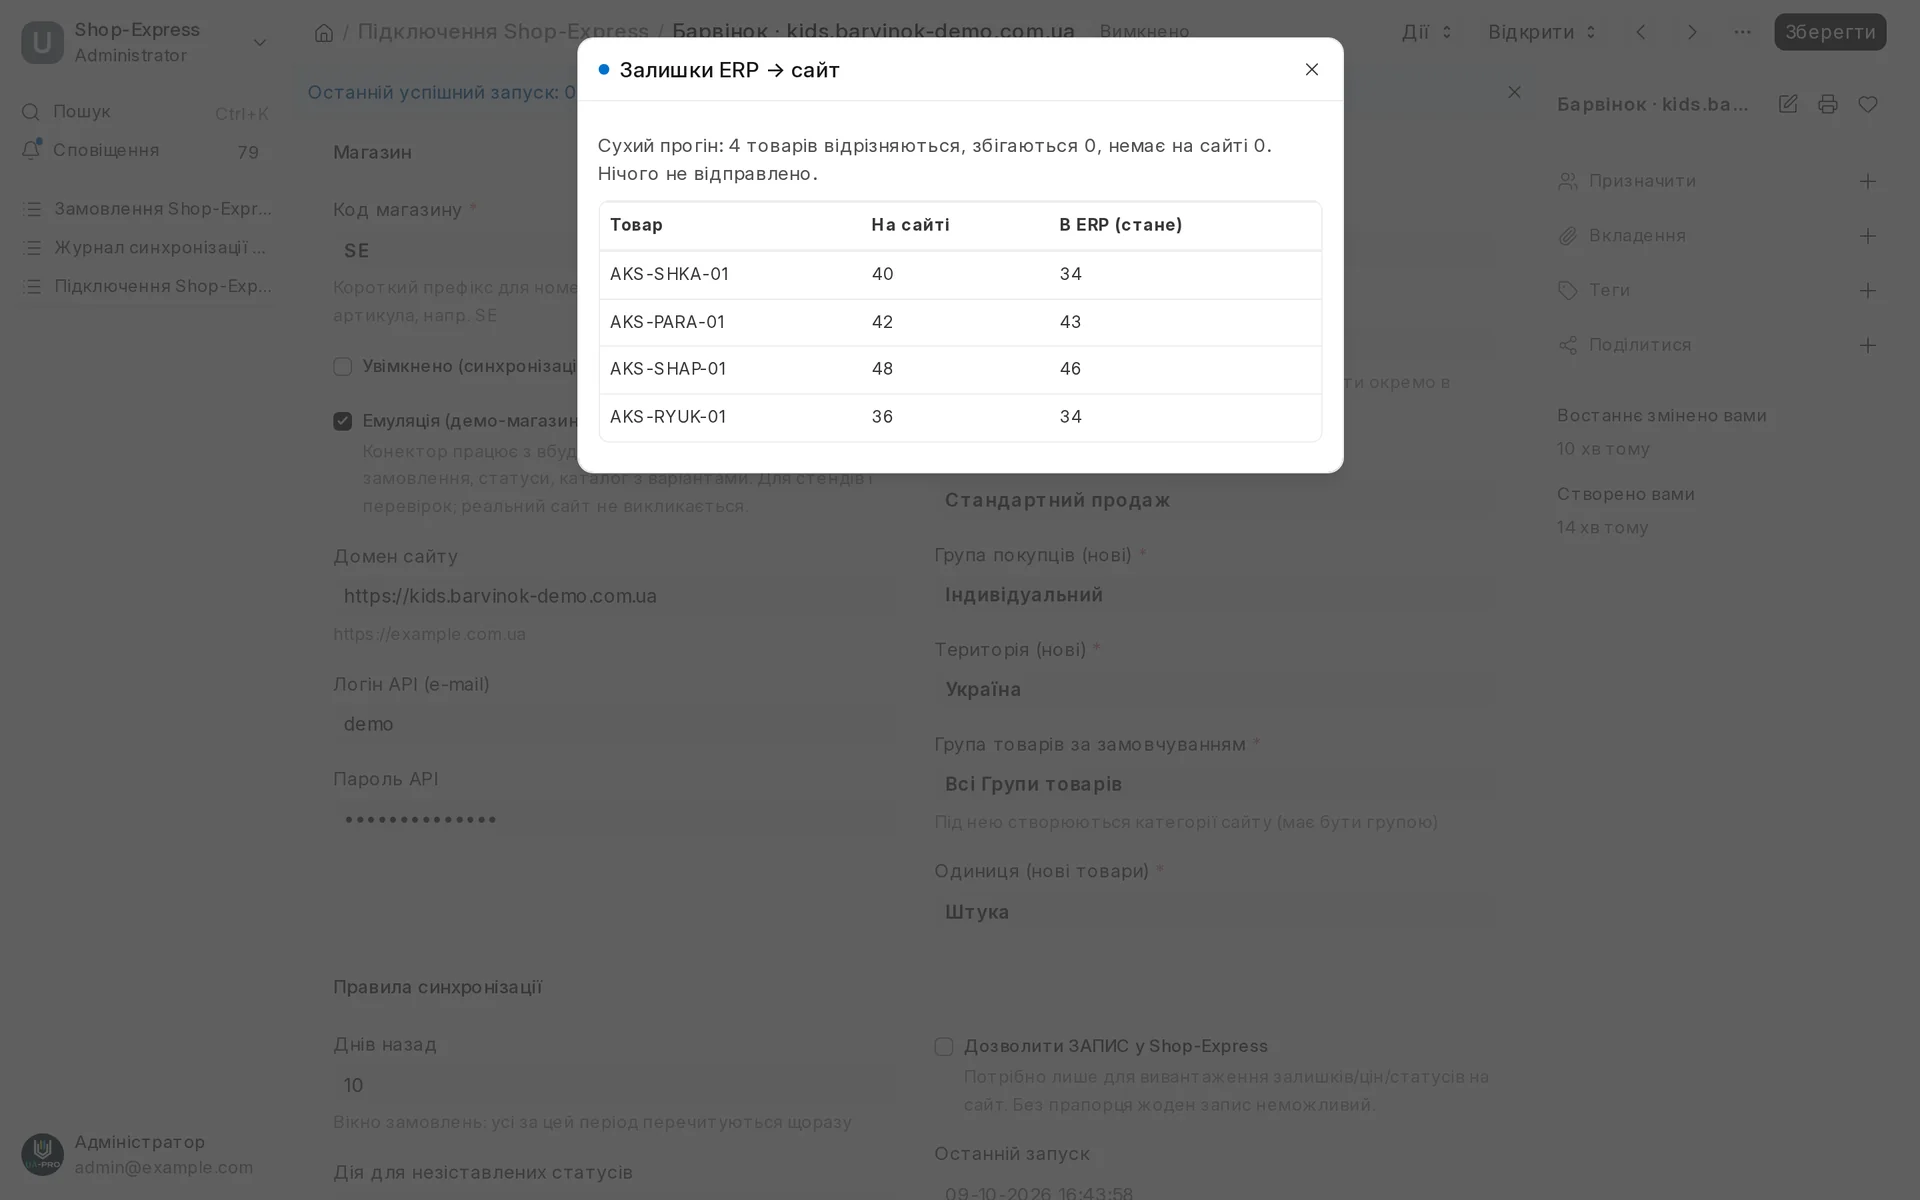Open the Група покупців Індивідуальний field
The width and height of the screenshot is (1920, 1200).
pos(1215,595)
